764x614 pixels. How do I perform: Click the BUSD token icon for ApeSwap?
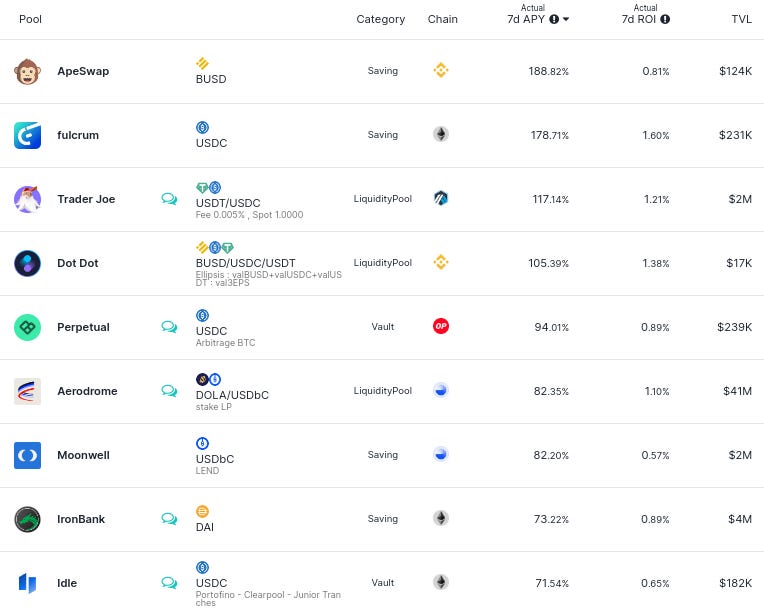[x=202, y=63]
